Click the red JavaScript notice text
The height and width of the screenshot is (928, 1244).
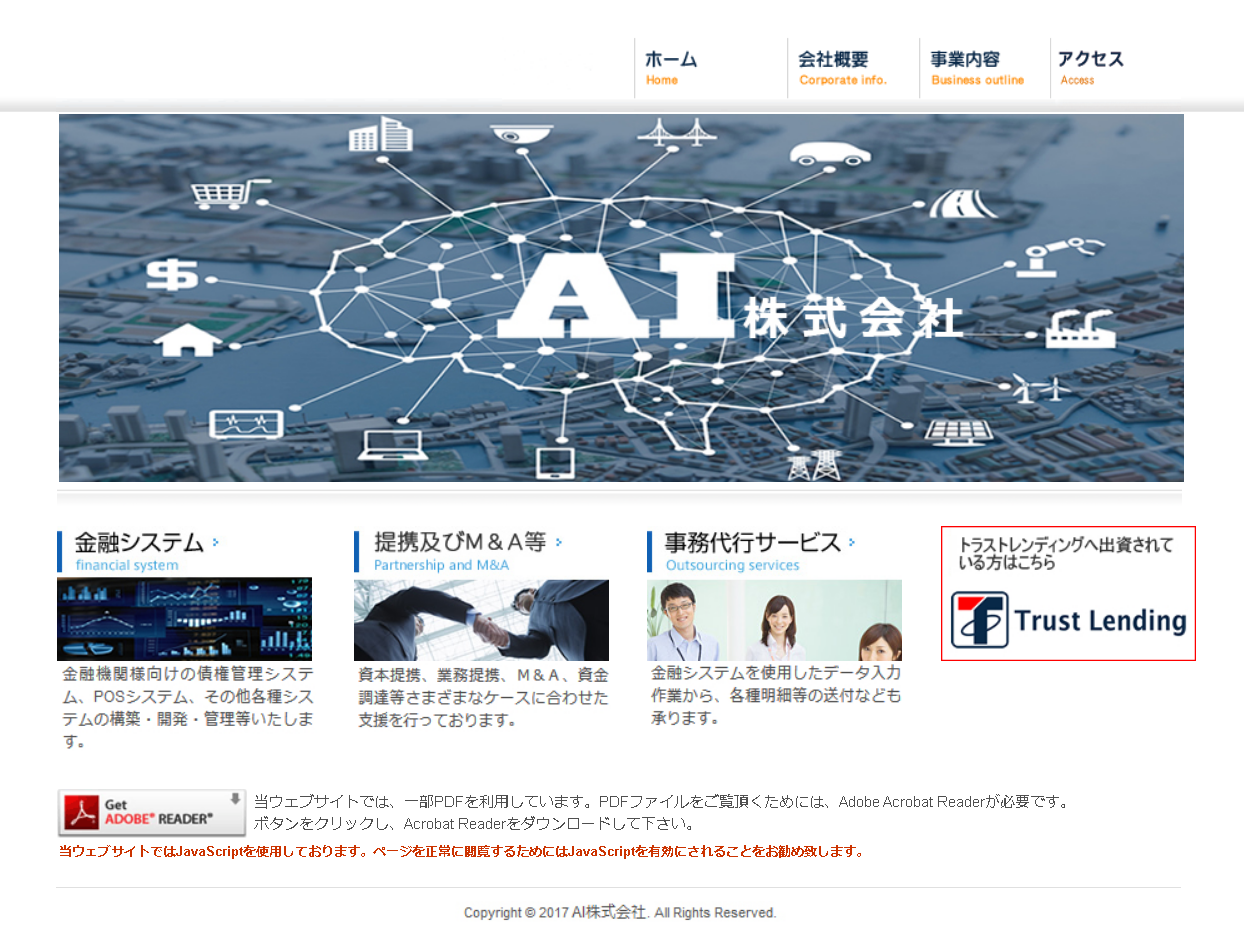pos(461,852)
